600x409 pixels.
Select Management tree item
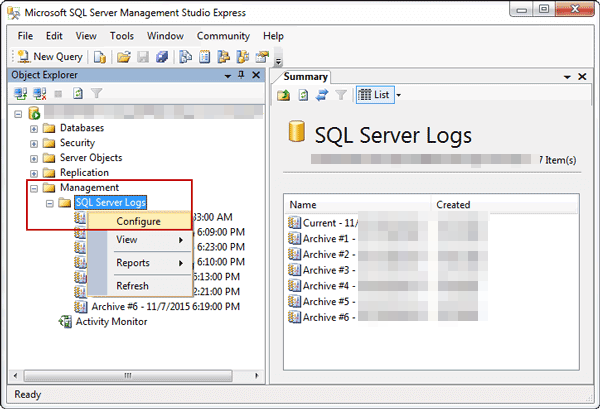tap(89, 187)
